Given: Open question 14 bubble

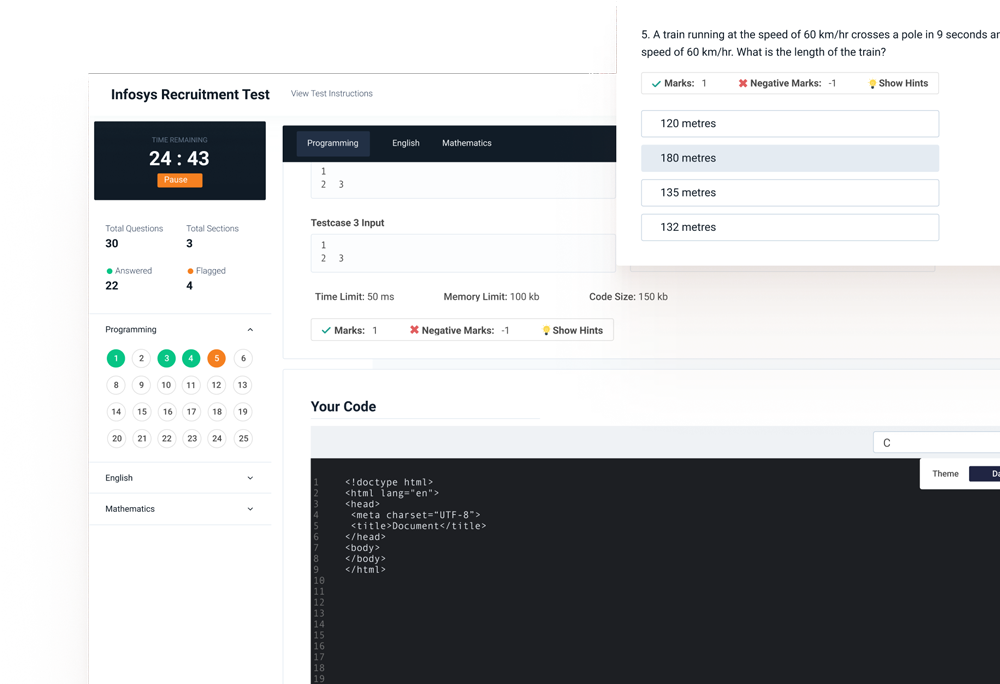Looking at the screenshot, I should pyautogui.click(x=116, y=412).
